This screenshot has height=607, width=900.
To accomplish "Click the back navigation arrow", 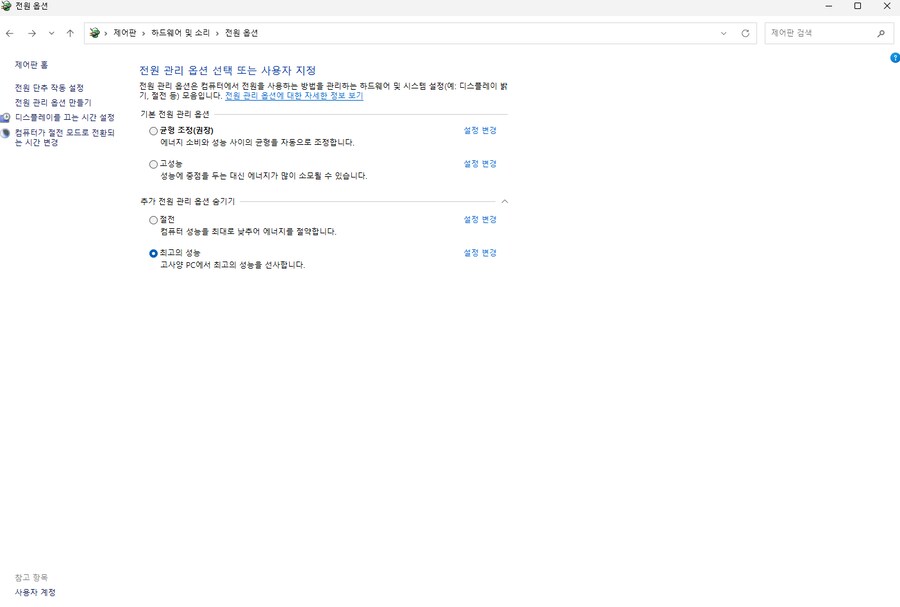I will (10, 32).
